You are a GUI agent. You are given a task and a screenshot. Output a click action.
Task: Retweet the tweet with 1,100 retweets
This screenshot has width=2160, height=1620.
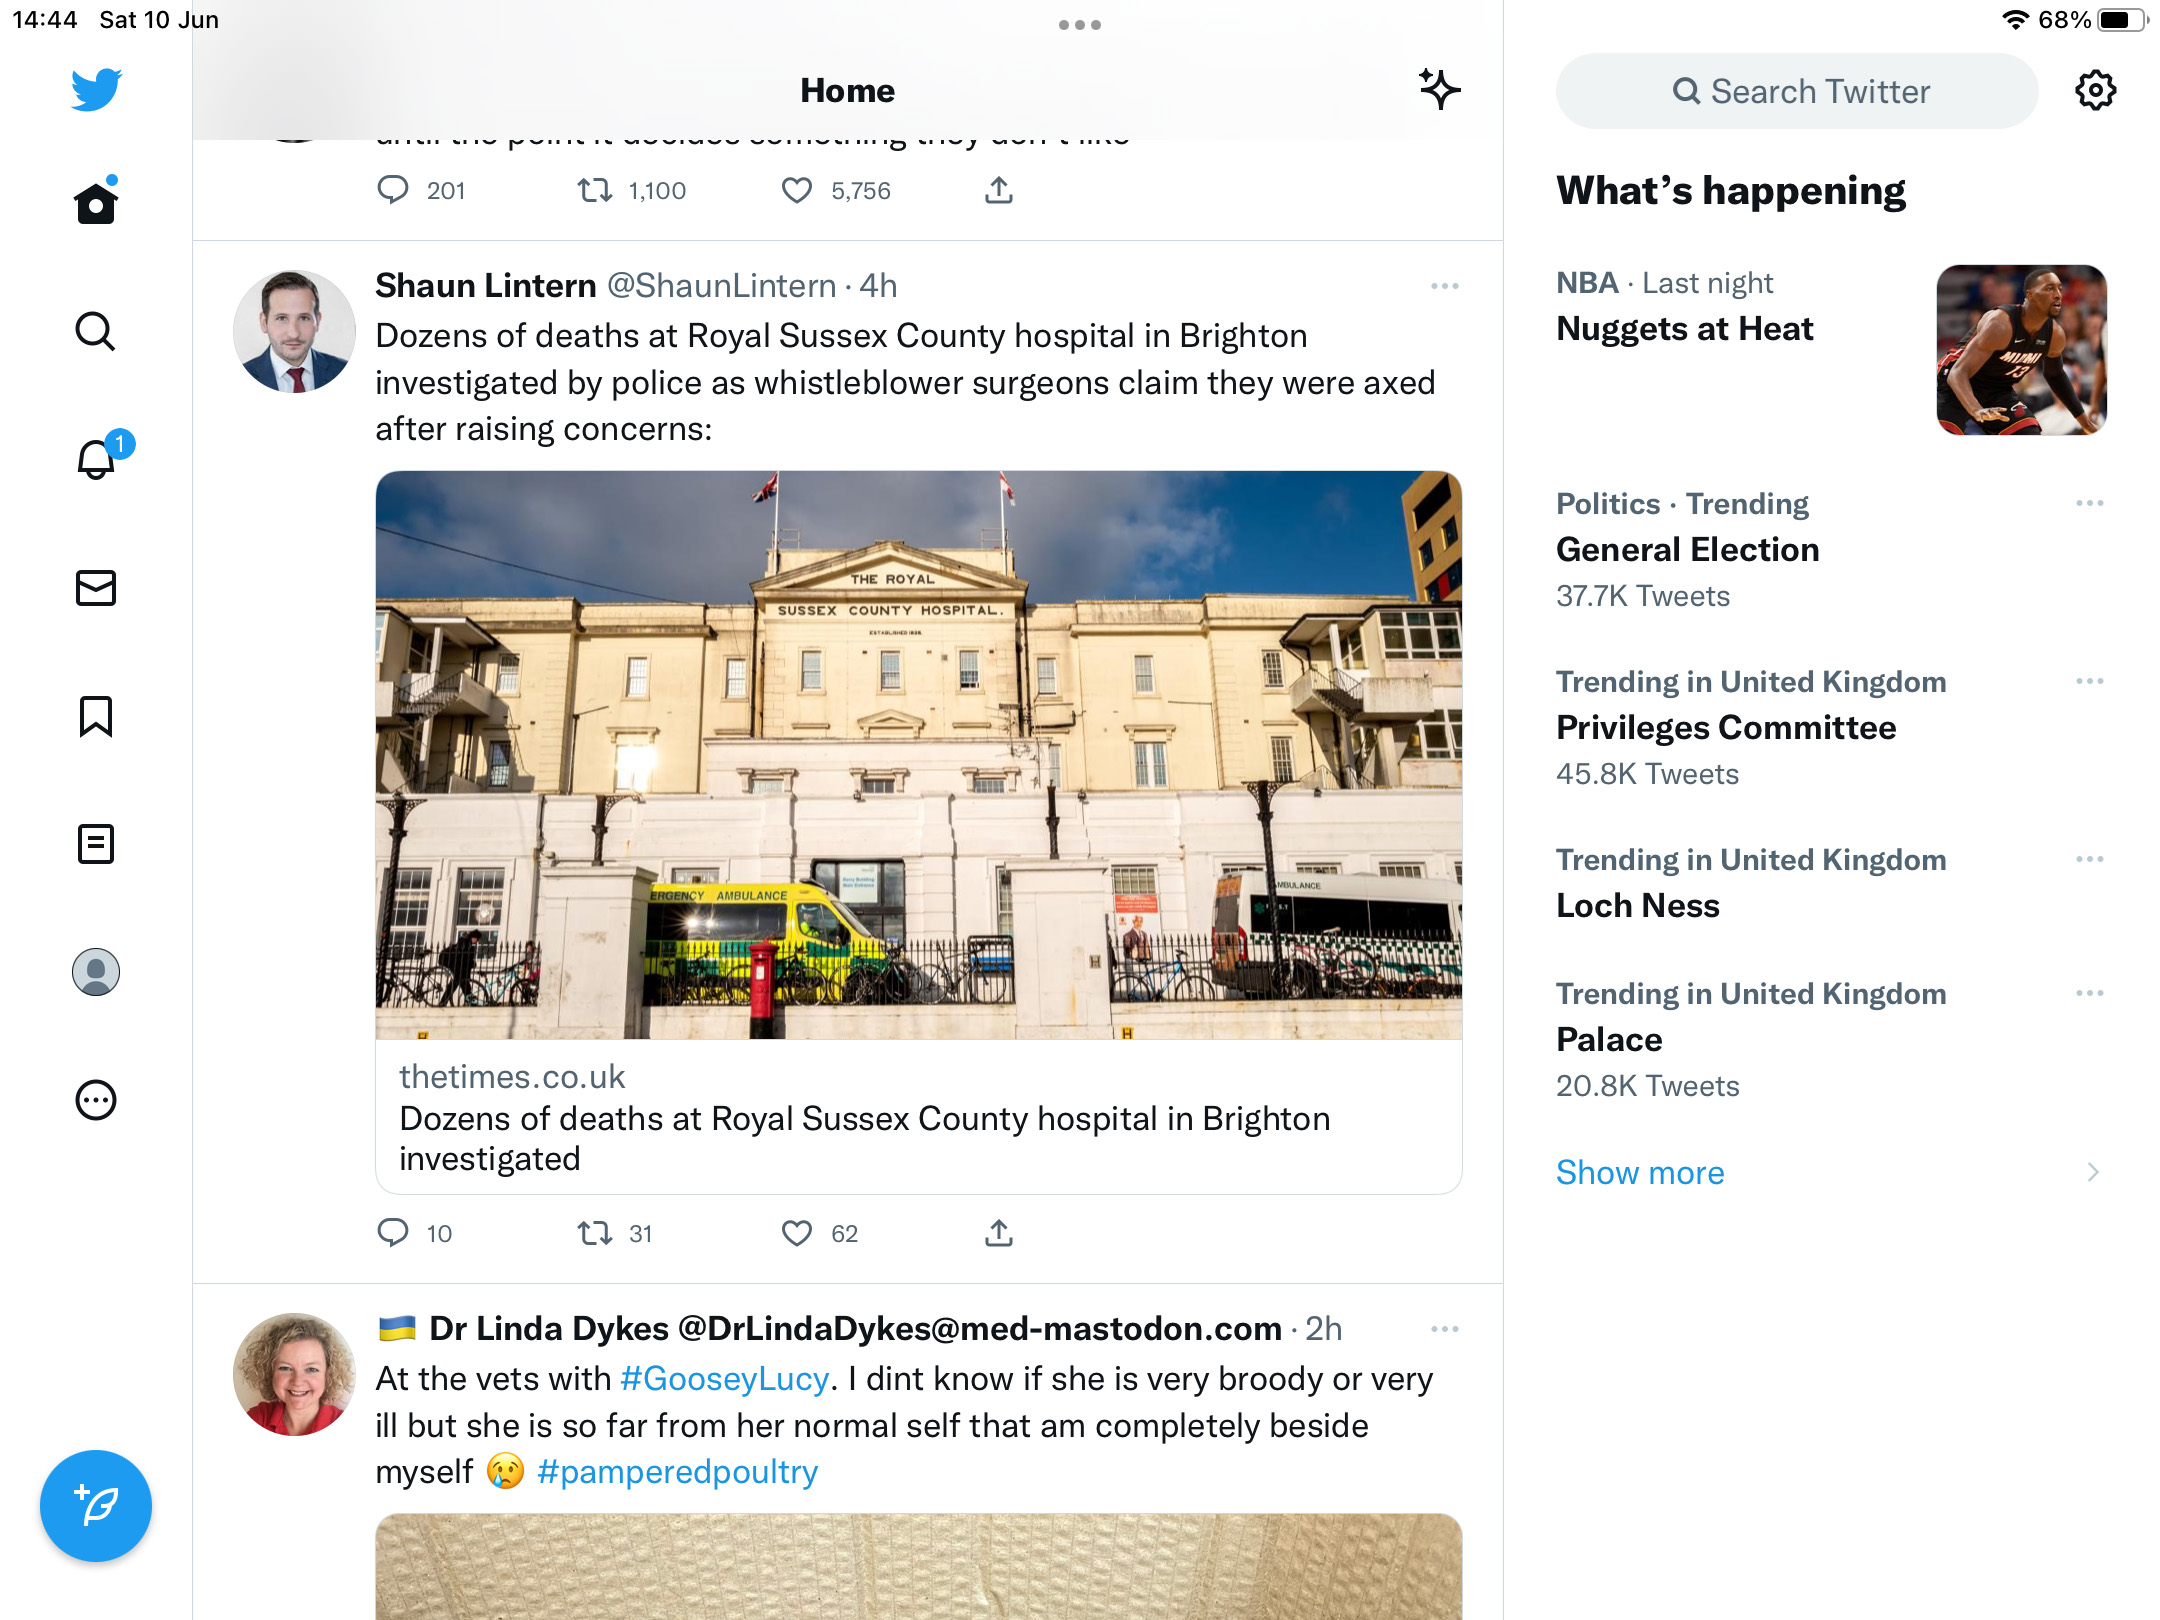[x=595, y=190]
